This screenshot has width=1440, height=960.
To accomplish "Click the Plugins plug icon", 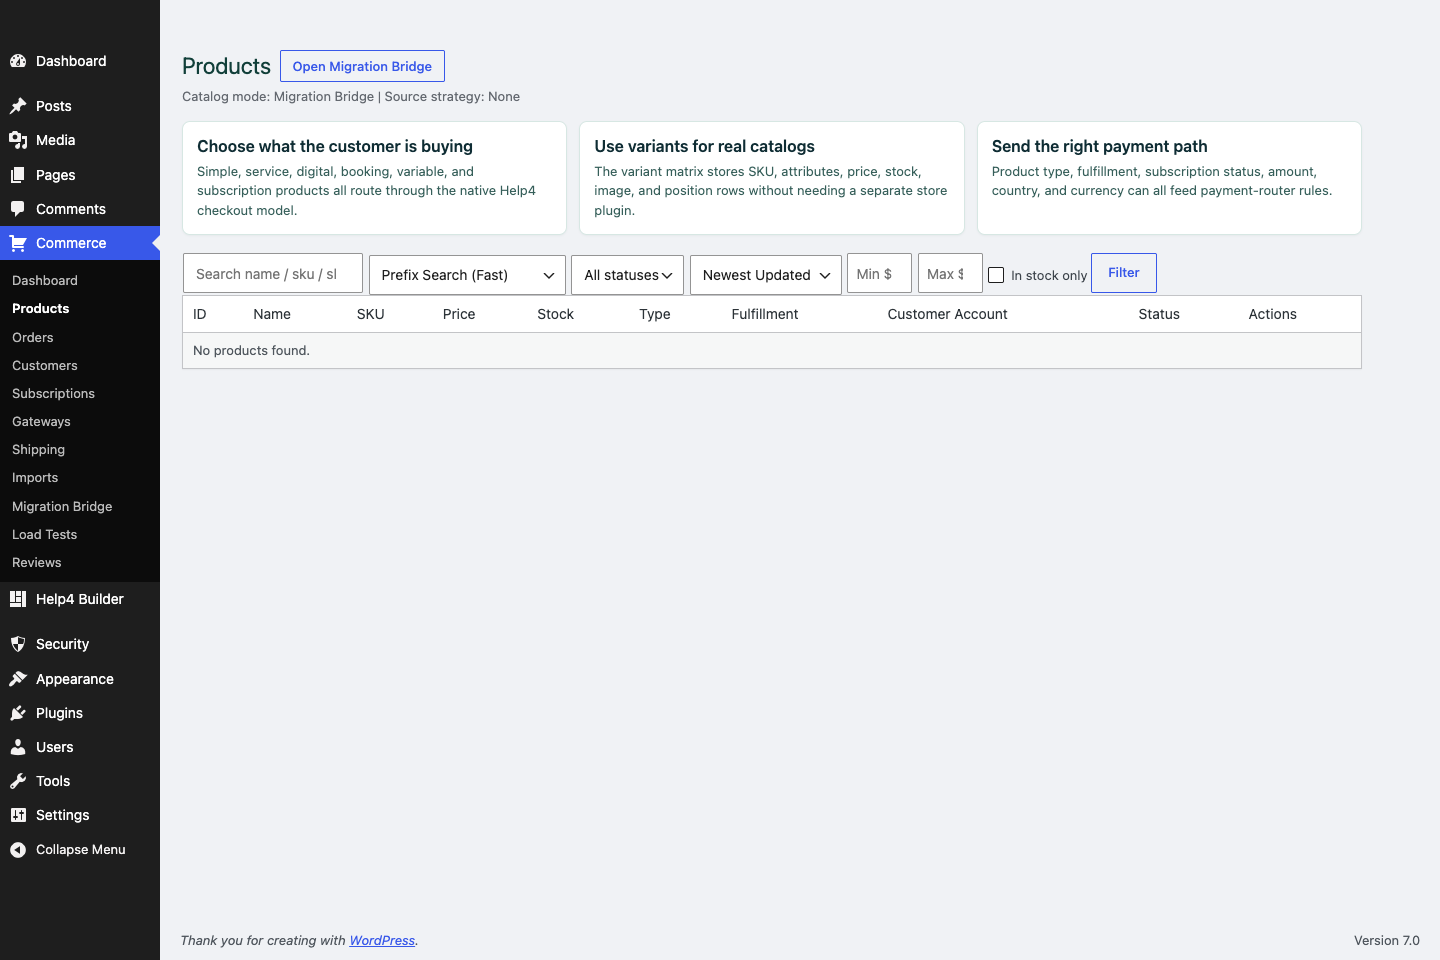I will 18,713.
